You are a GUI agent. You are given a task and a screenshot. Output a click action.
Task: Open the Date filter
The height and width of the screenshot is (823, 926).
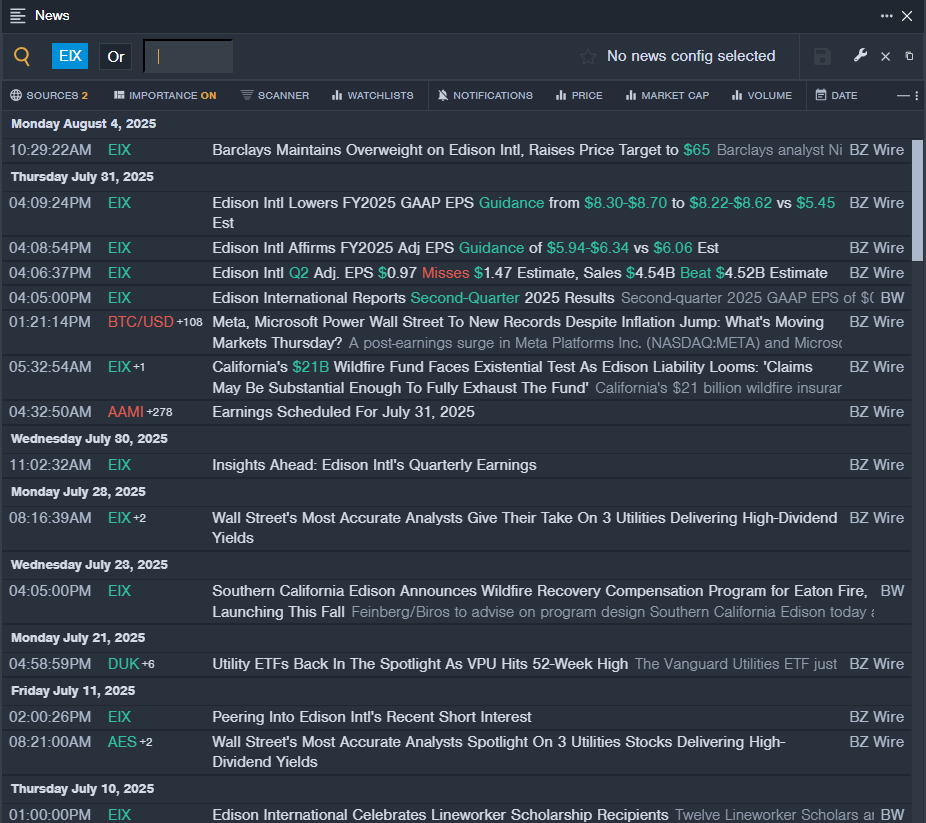click(836, 95)
